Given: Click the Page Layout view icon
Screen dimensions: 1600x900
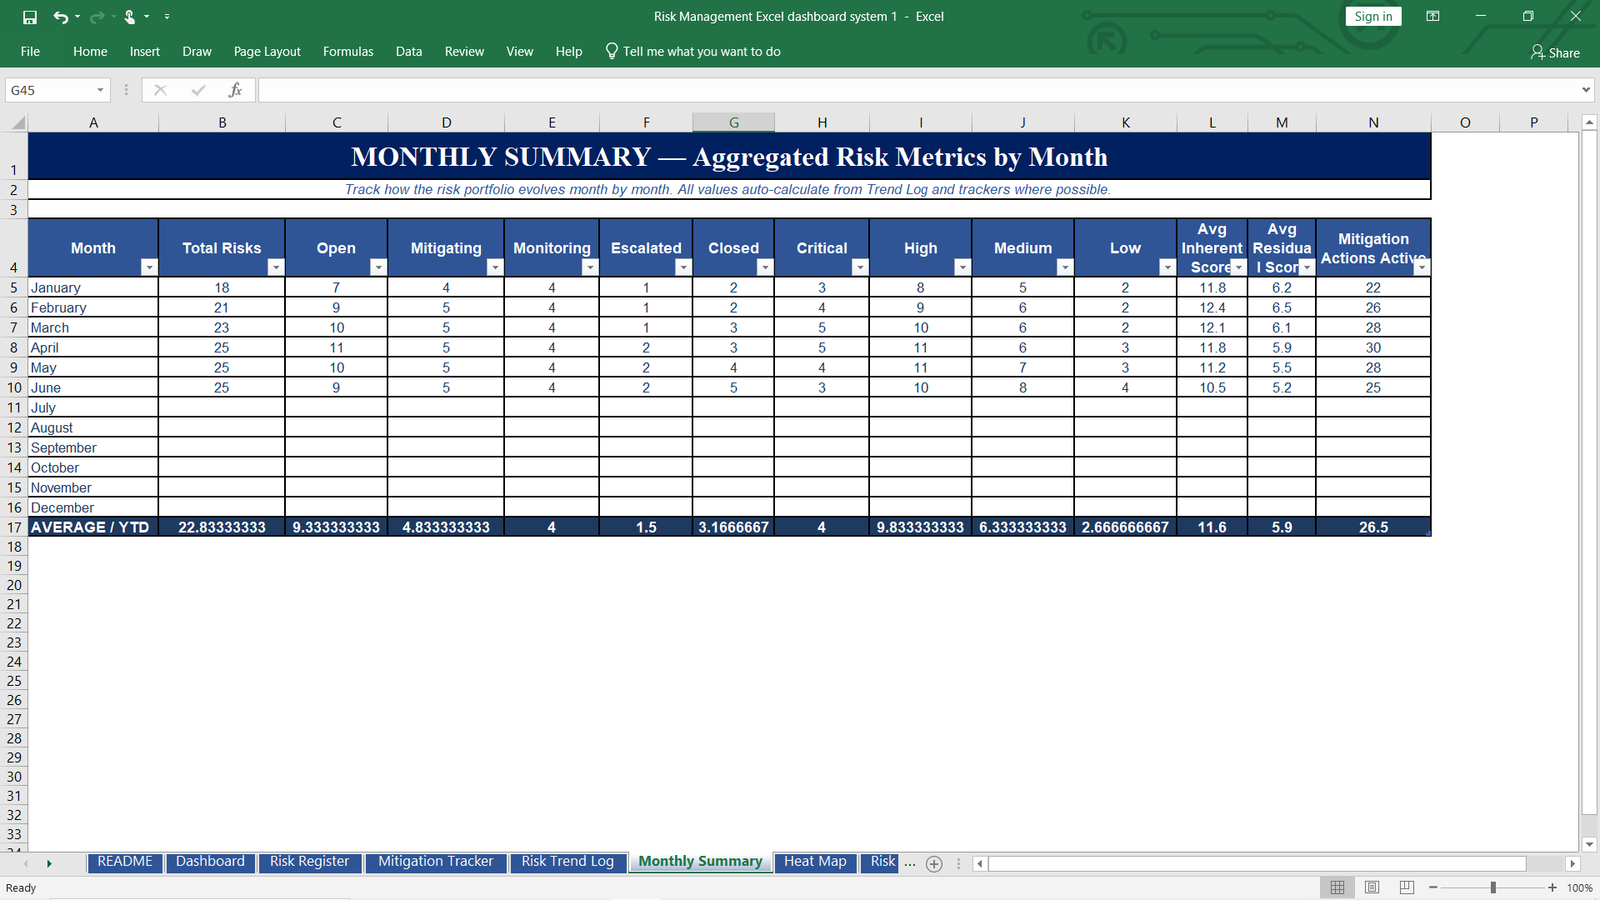Looking at the screenshot, I should 1372,888.
